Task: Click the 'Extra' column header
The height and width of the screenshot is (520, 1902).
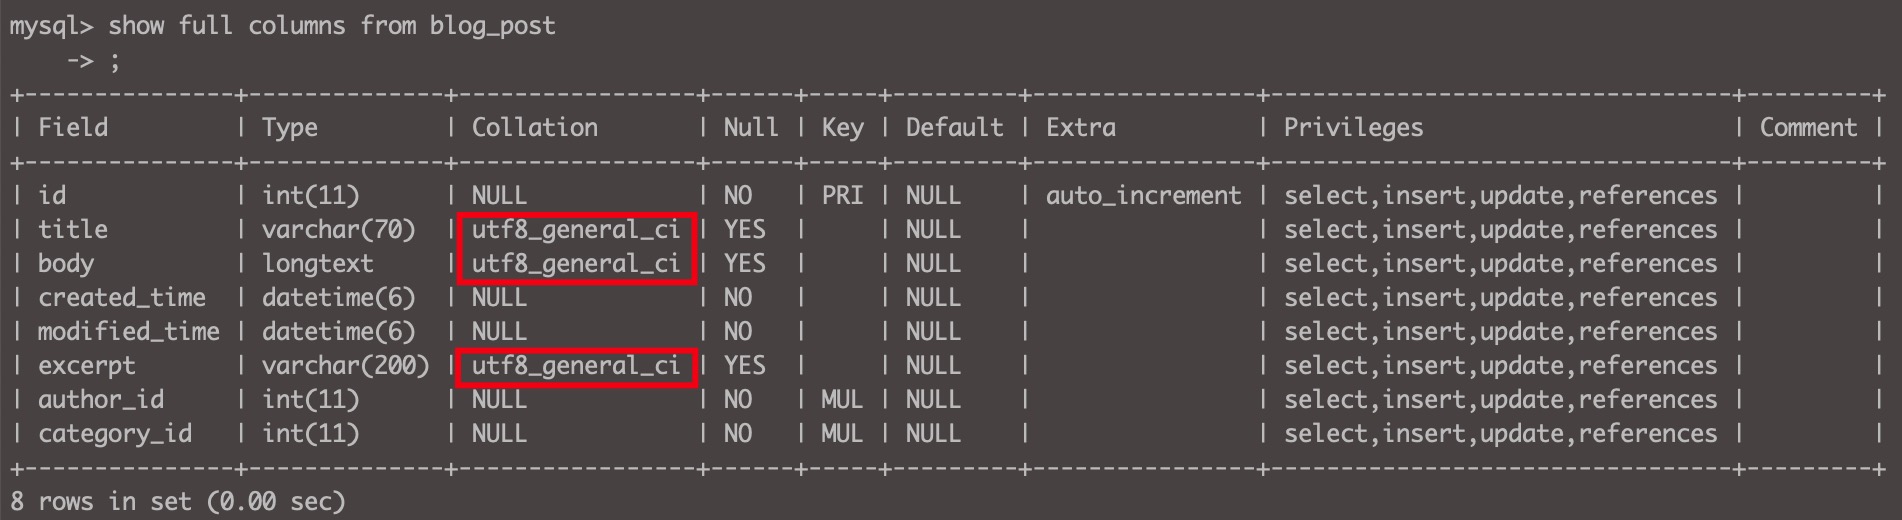Action: tap(1080, 128)
